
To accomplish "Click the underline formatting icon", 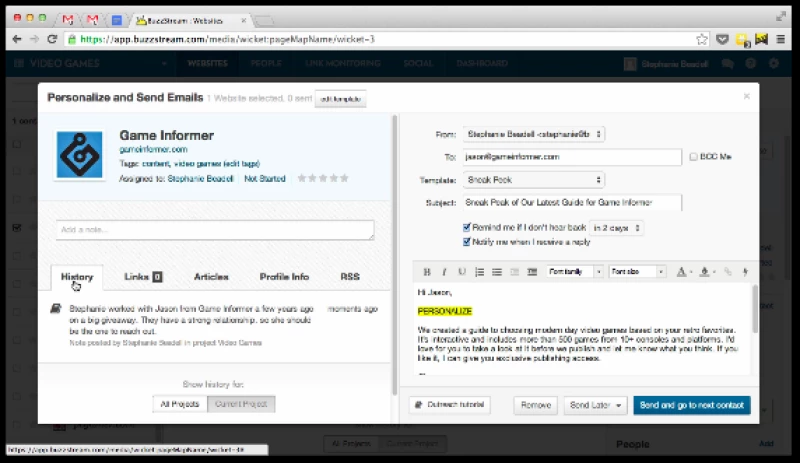I will 461,271.
